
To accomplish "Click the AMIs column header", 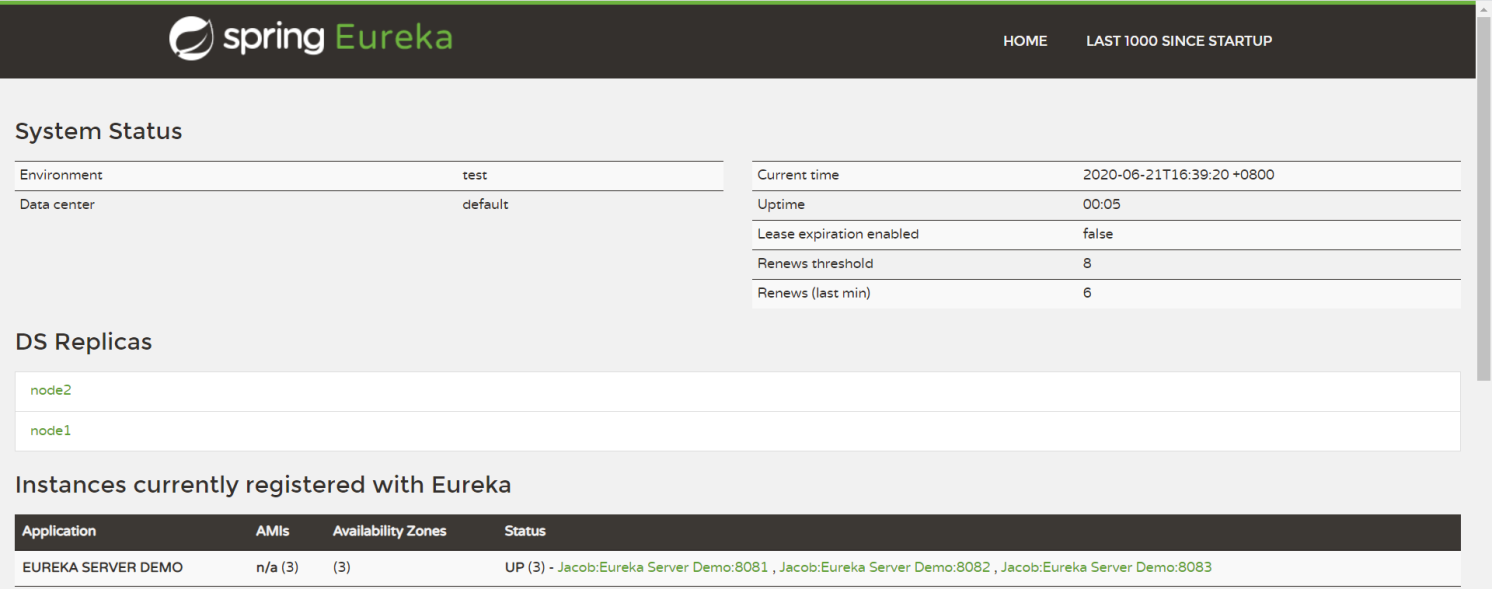I will pos(272,531).
